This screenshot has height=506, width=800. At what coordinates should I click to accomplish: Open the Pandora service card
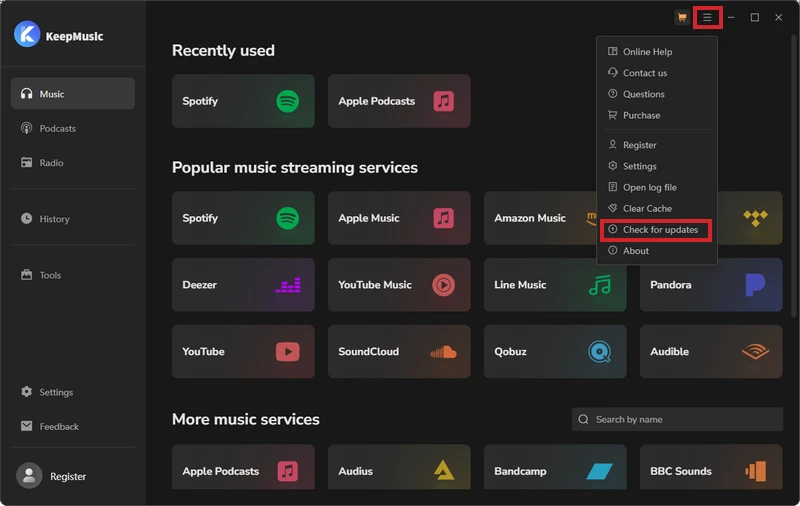coord(711,285)
